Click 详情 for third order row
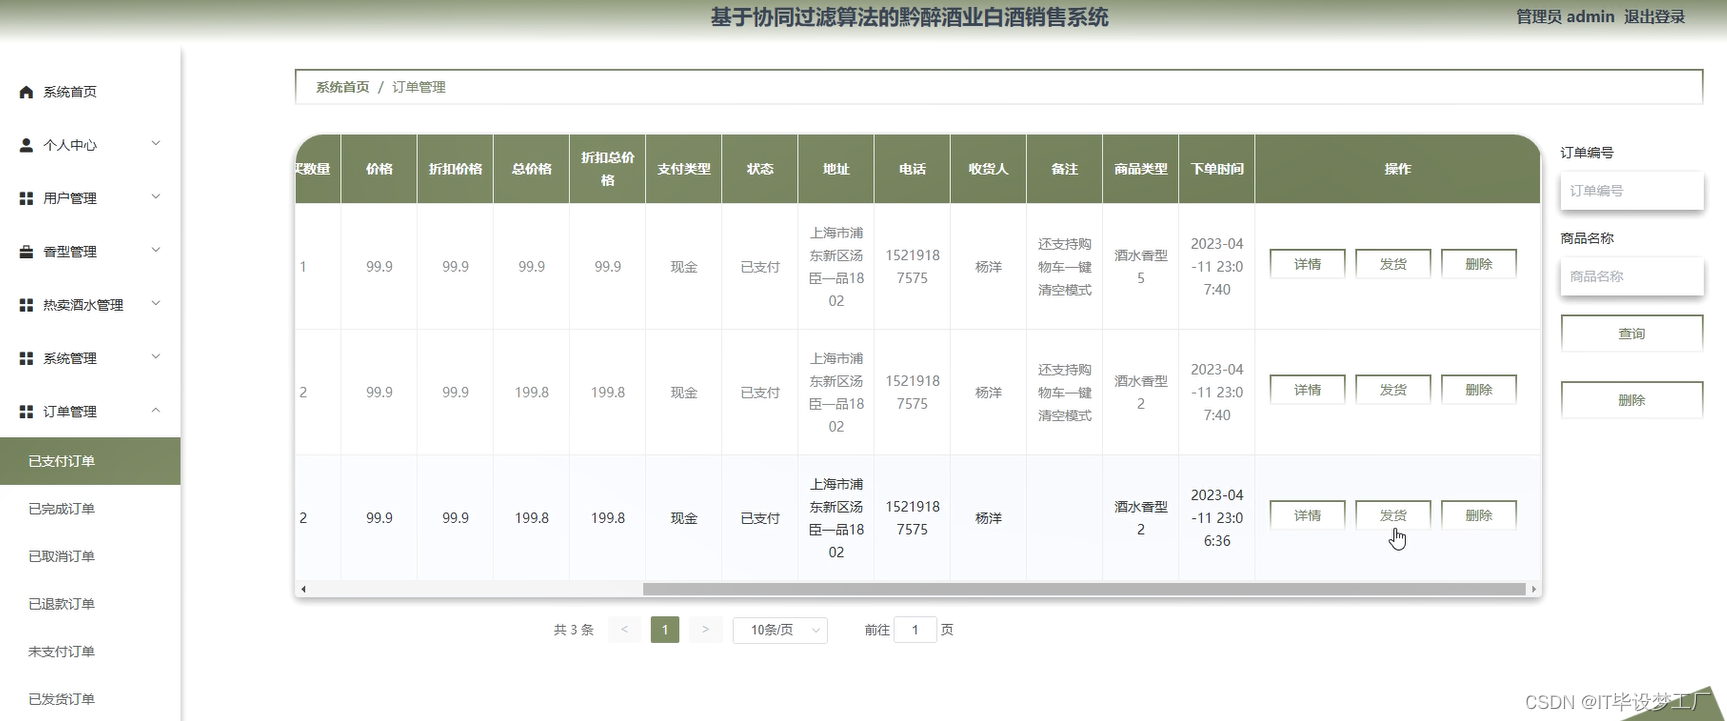The image size is (1727, 721). pyautogui.click(x=1307, y=515)
